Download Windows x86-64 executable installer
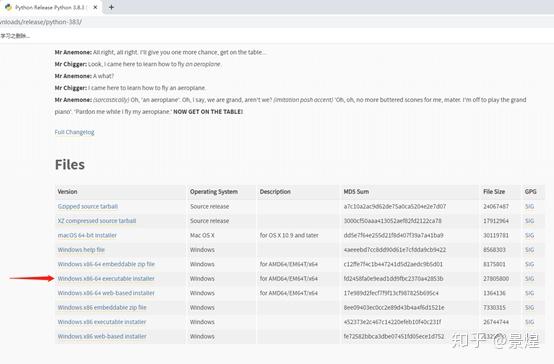 click(106, 278)
